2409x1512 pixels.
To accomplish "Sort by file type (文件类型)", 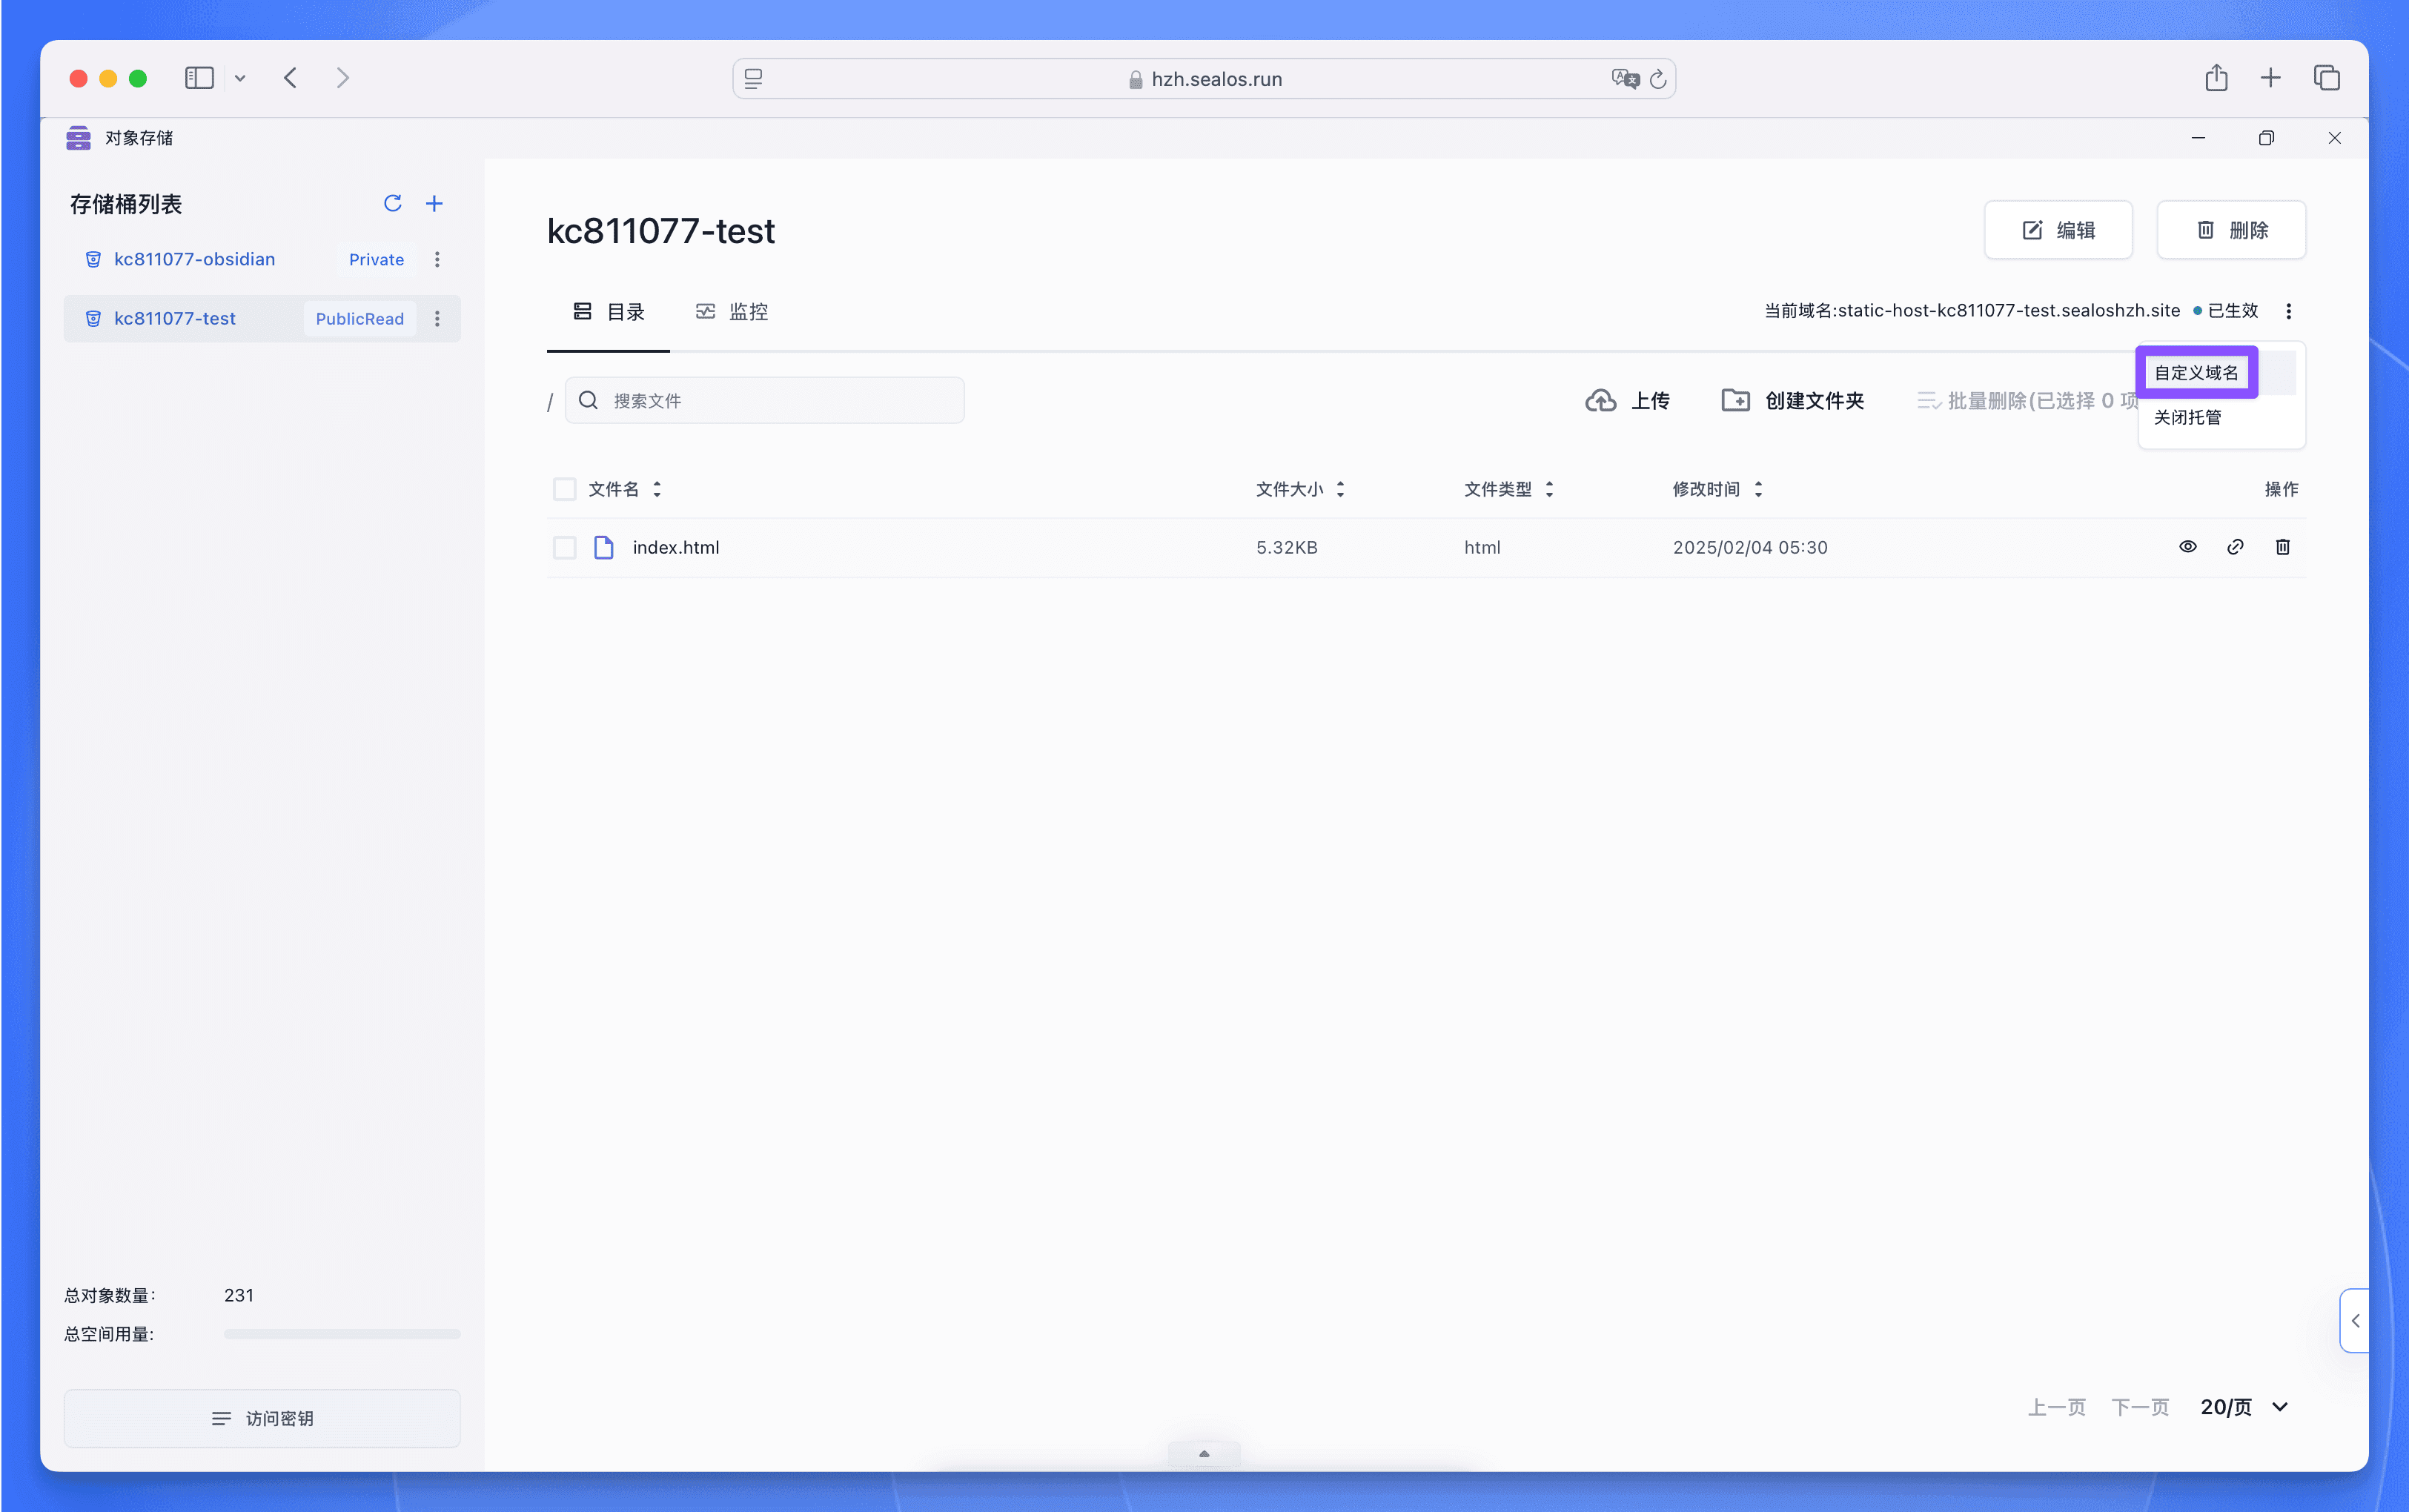I will (x=1549, y=489).
